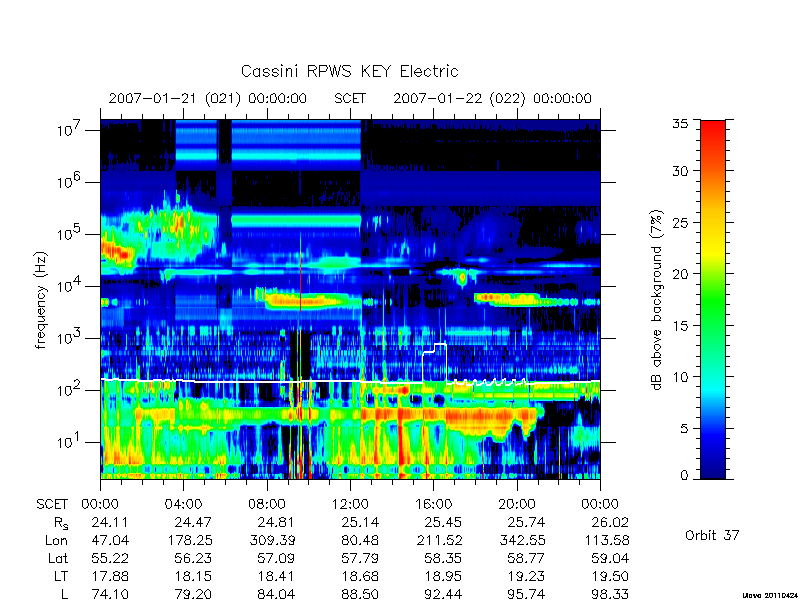Click the colorbar tick value 15
The width and height of the screenshot is (800, 600).
[x=680, y=326]
